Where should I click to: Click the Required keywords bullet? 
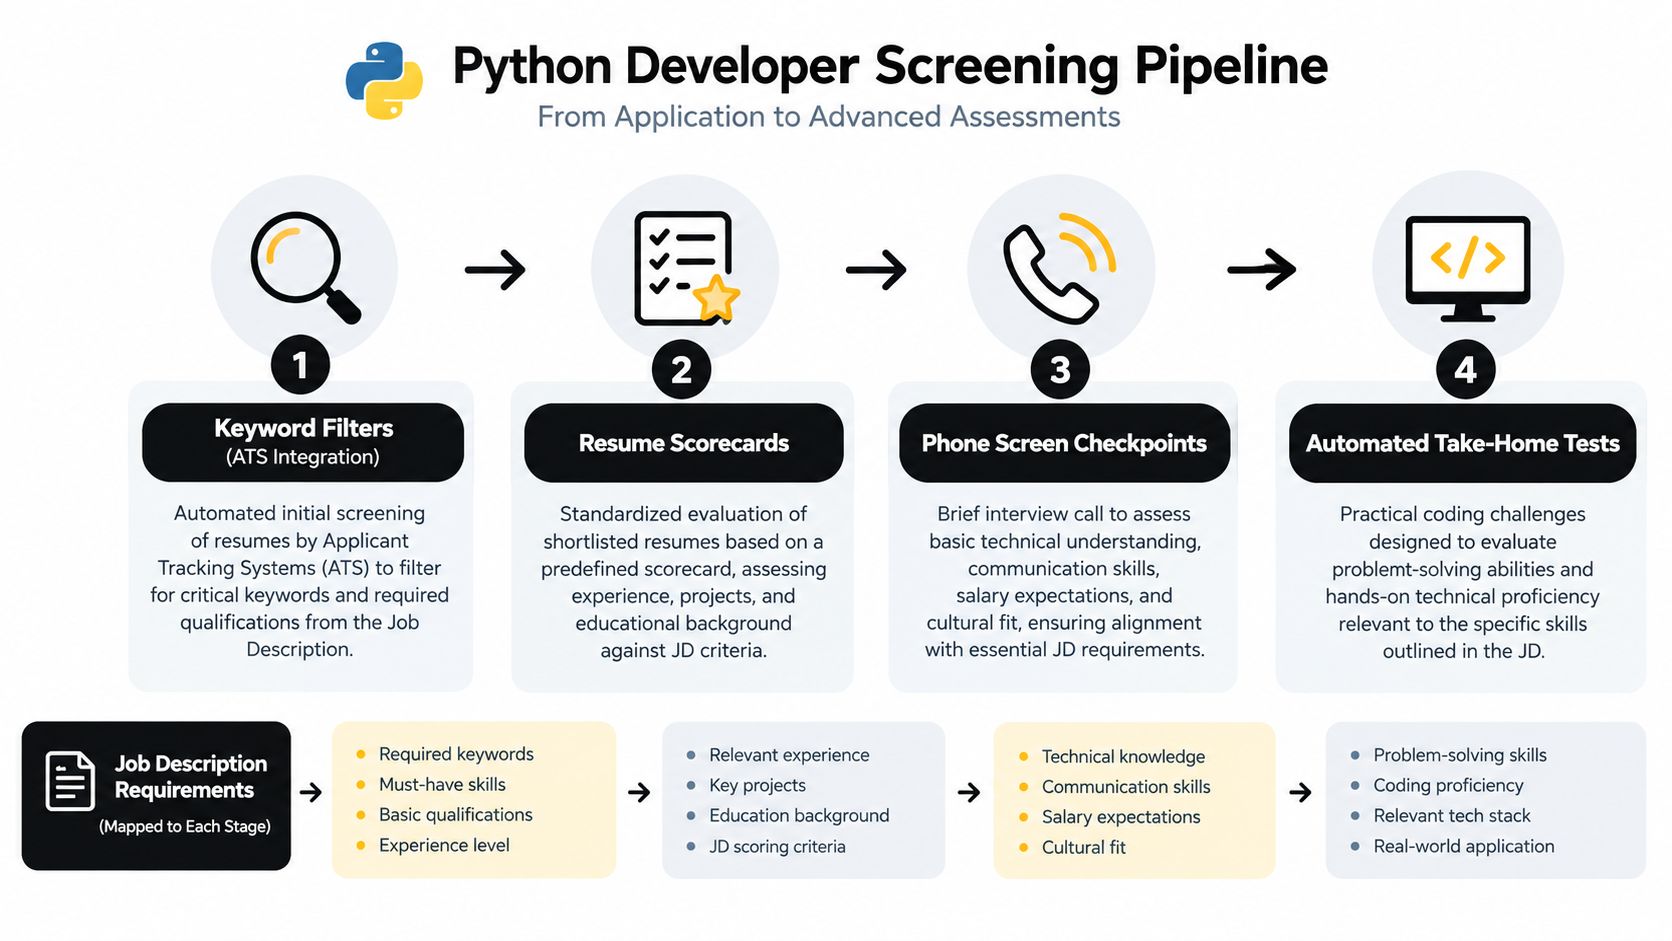click(445, 754)
